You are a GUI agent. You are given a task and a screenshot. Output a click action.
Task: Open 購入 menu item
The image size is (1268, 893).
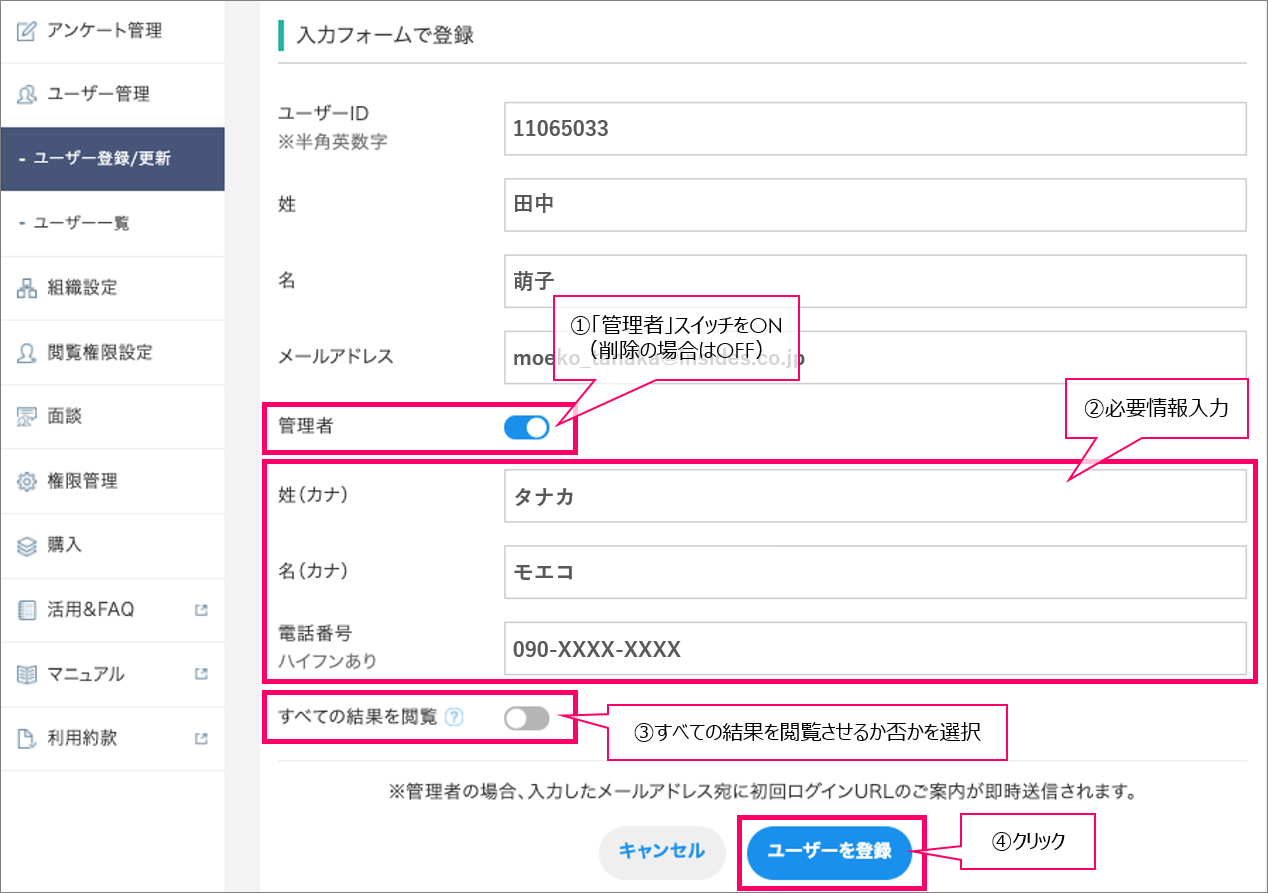coord(112,546)
